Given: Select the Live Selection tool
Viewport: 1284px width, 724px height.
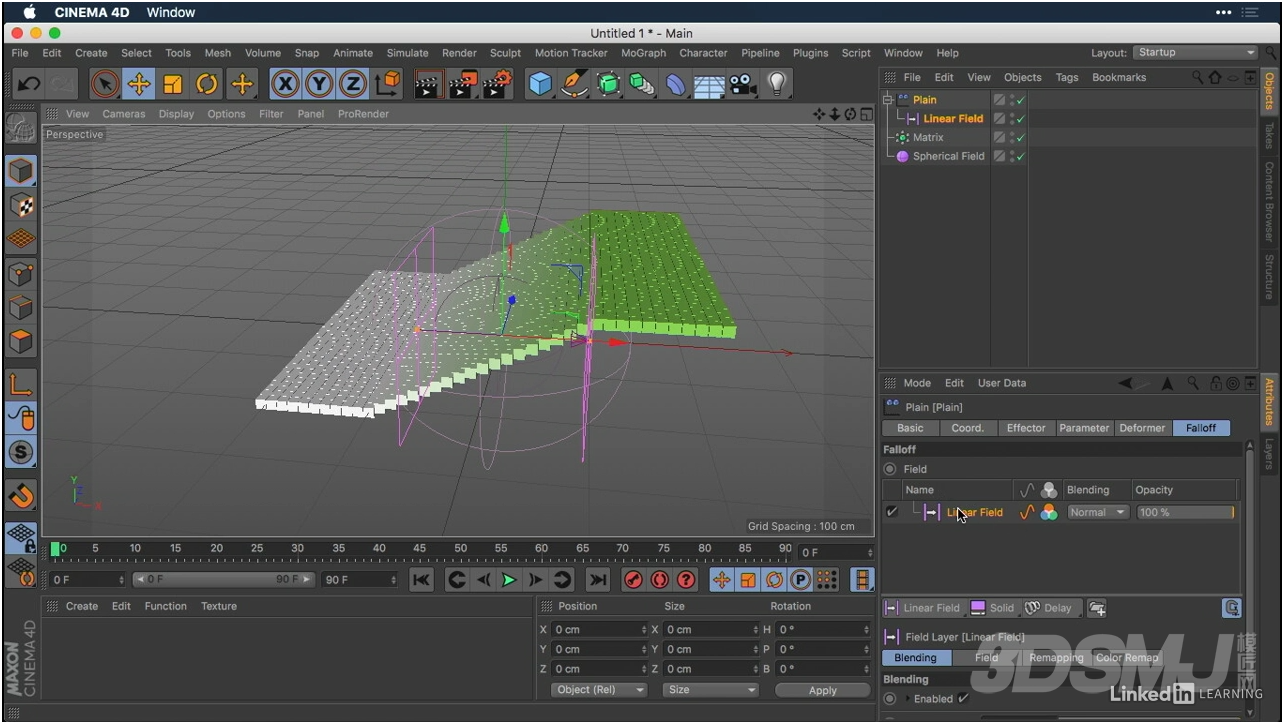Looking at the screenshot, I should point(105,84).
